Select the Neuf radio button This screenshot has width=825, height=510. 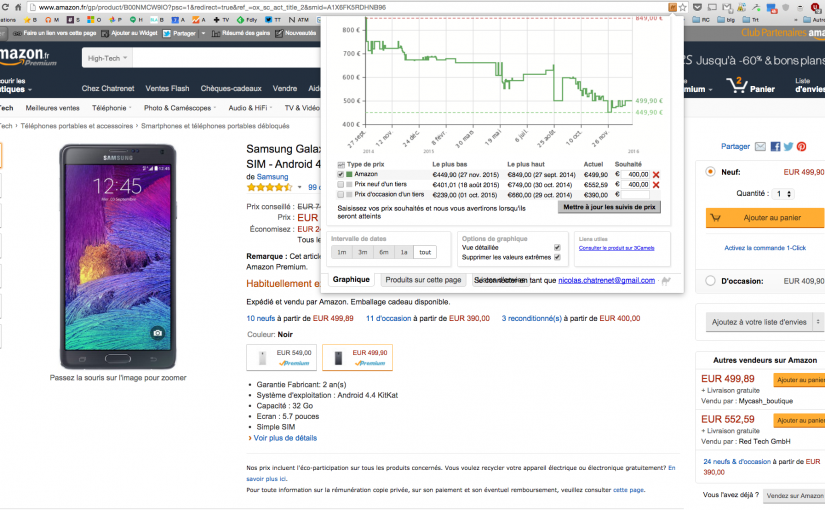710,172
